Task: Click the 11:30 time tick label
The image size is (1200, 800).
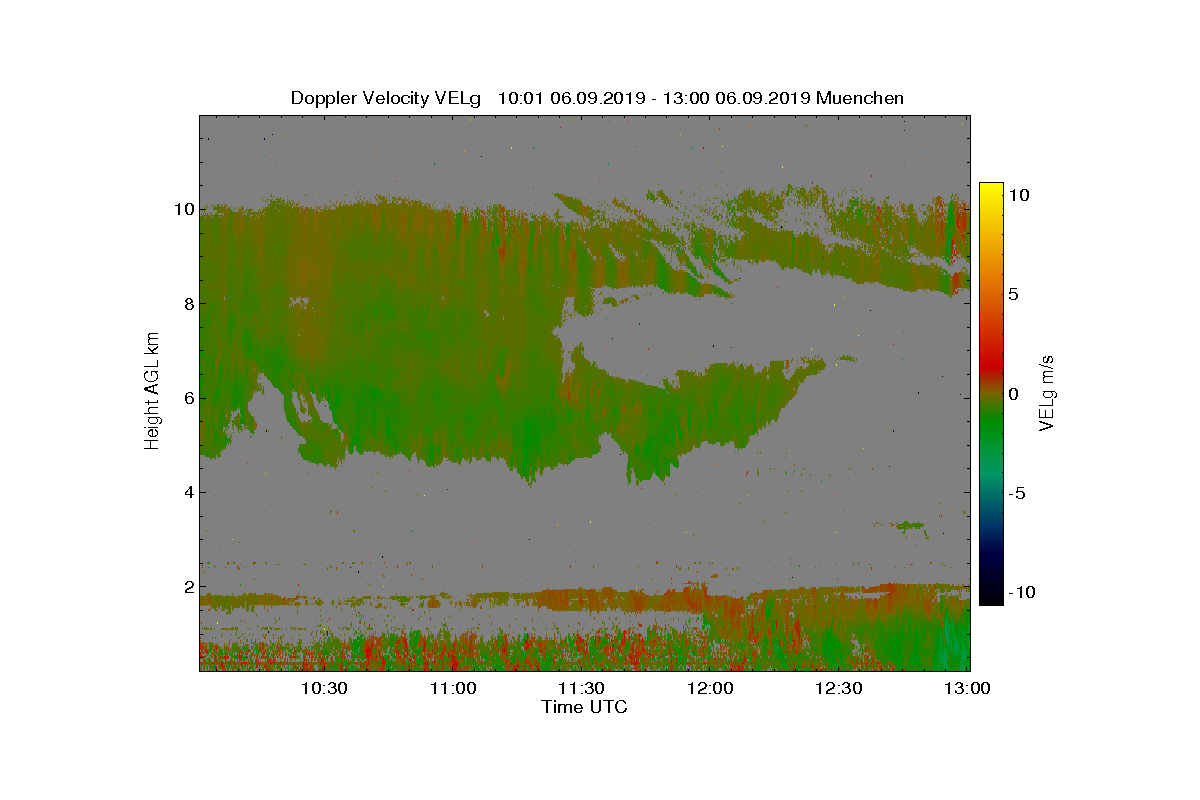Action: click(x=582, y=688)
